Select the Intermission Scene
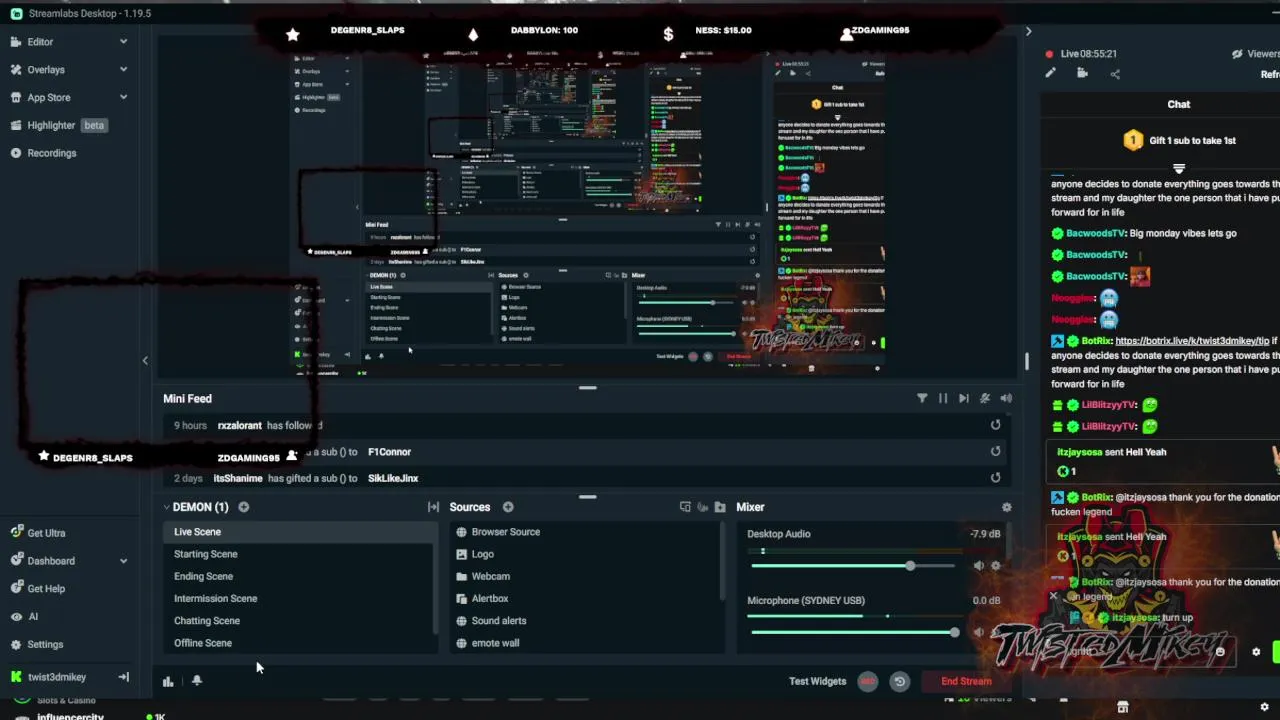 [x=300, y=598]
